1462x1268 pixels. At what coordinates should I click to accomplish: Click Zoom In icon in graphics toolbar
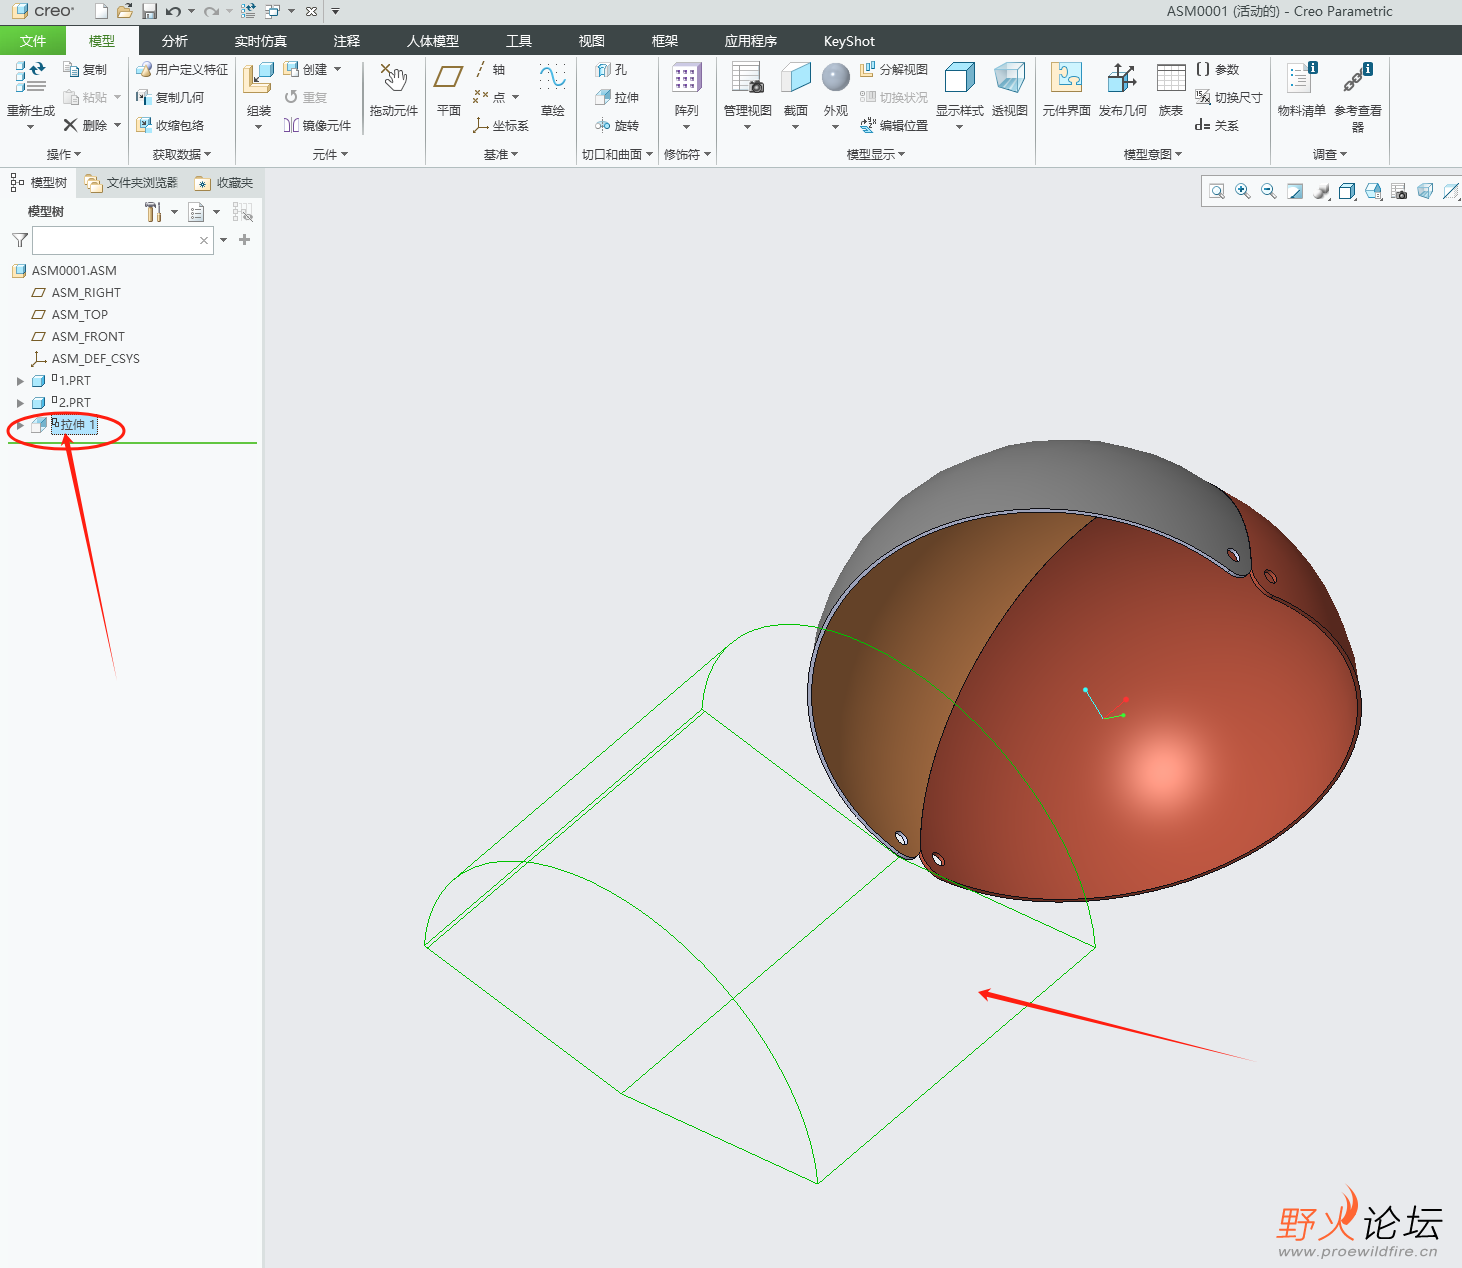click(1243, 191)
